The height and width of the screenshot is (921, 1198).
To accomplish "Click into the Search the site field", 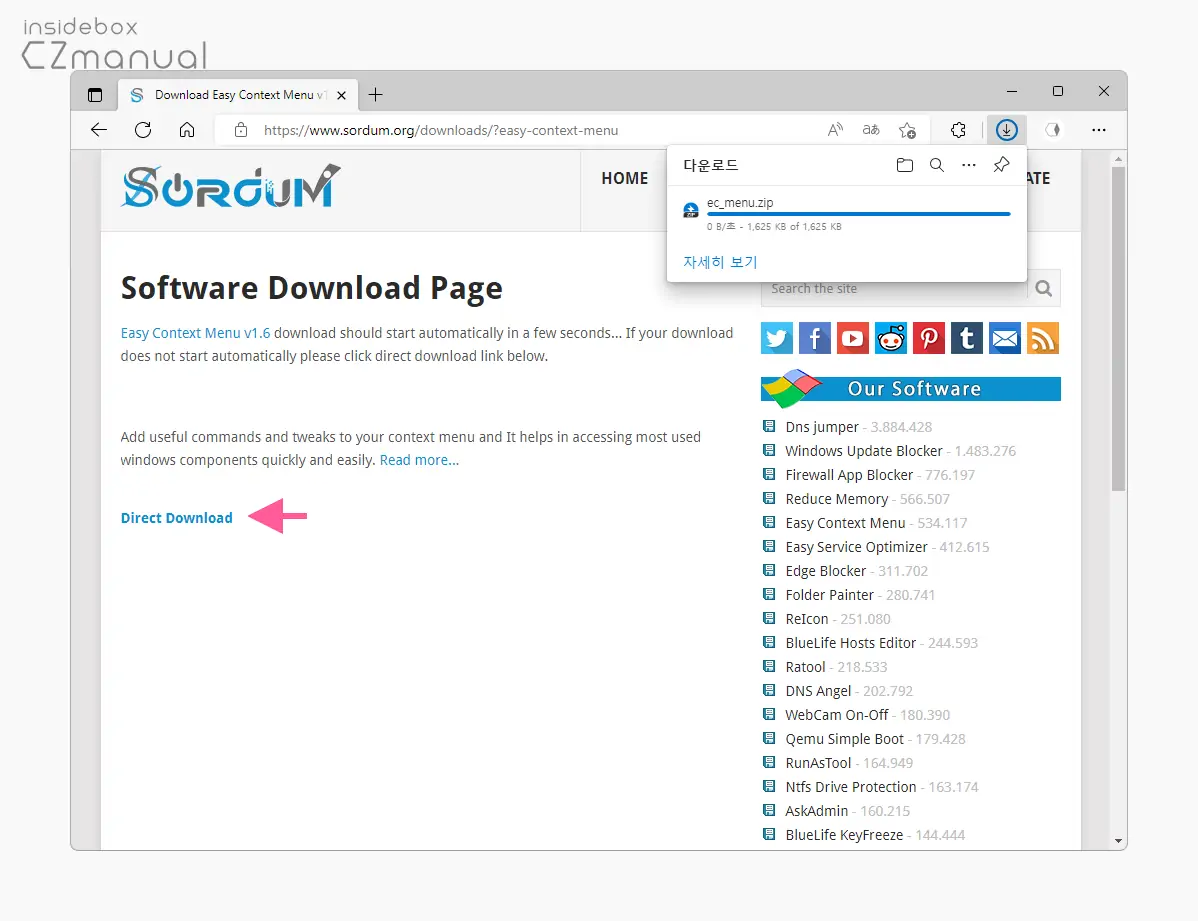I will [x=894, y=289].
